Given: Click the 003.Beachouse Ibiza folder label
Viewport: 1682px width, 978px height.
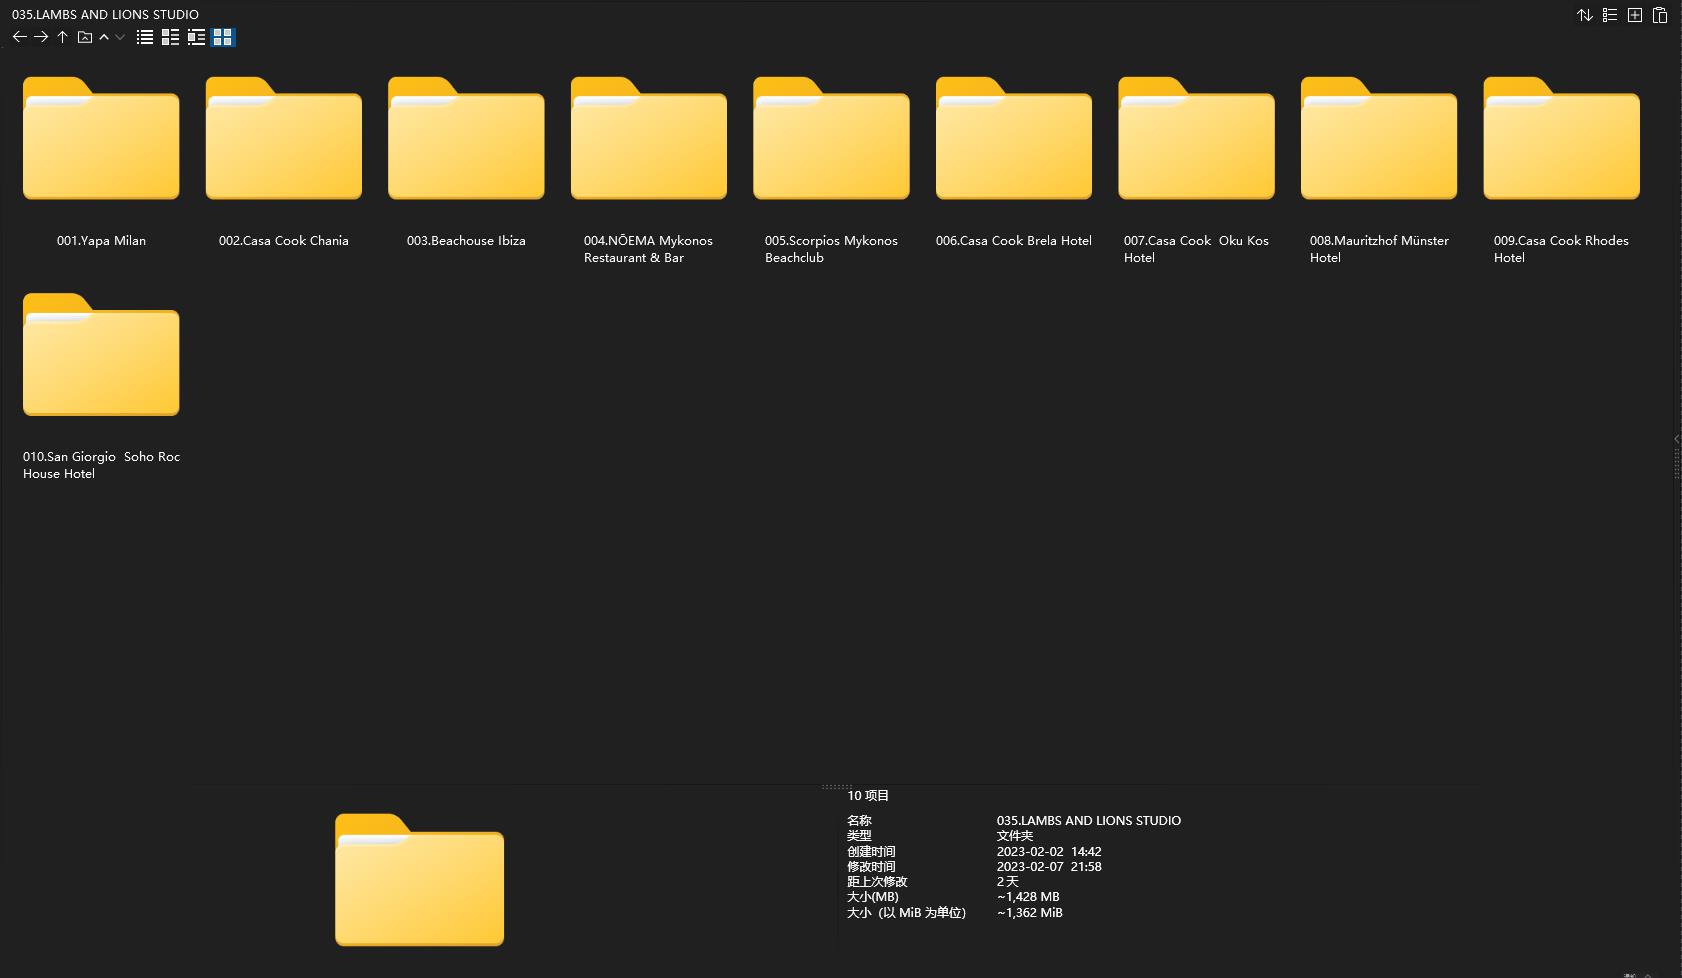Looking at the screenshot, I should click(466, 241).
